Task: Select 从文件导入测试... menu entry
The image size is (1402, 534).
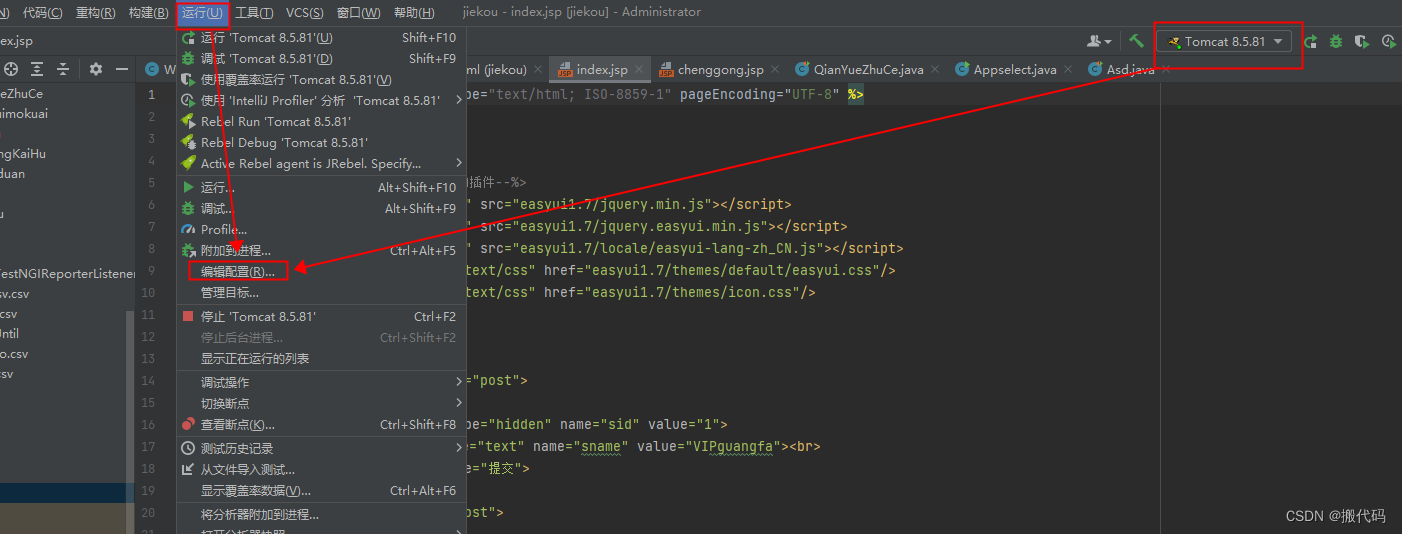Action: coord(321,469)
